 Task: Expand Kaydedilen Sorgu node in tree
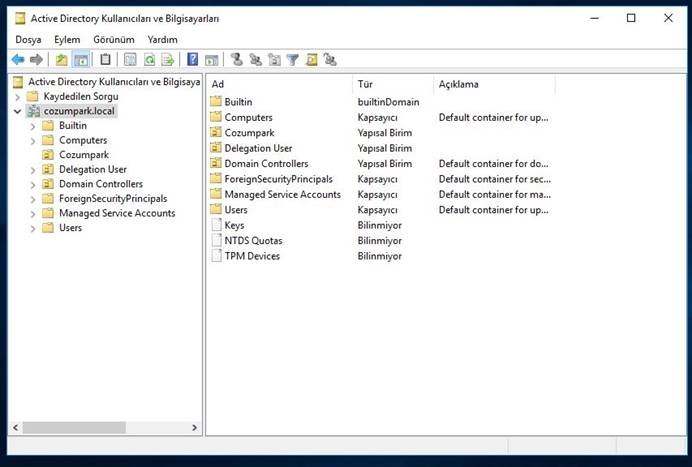tap(18, 97)
